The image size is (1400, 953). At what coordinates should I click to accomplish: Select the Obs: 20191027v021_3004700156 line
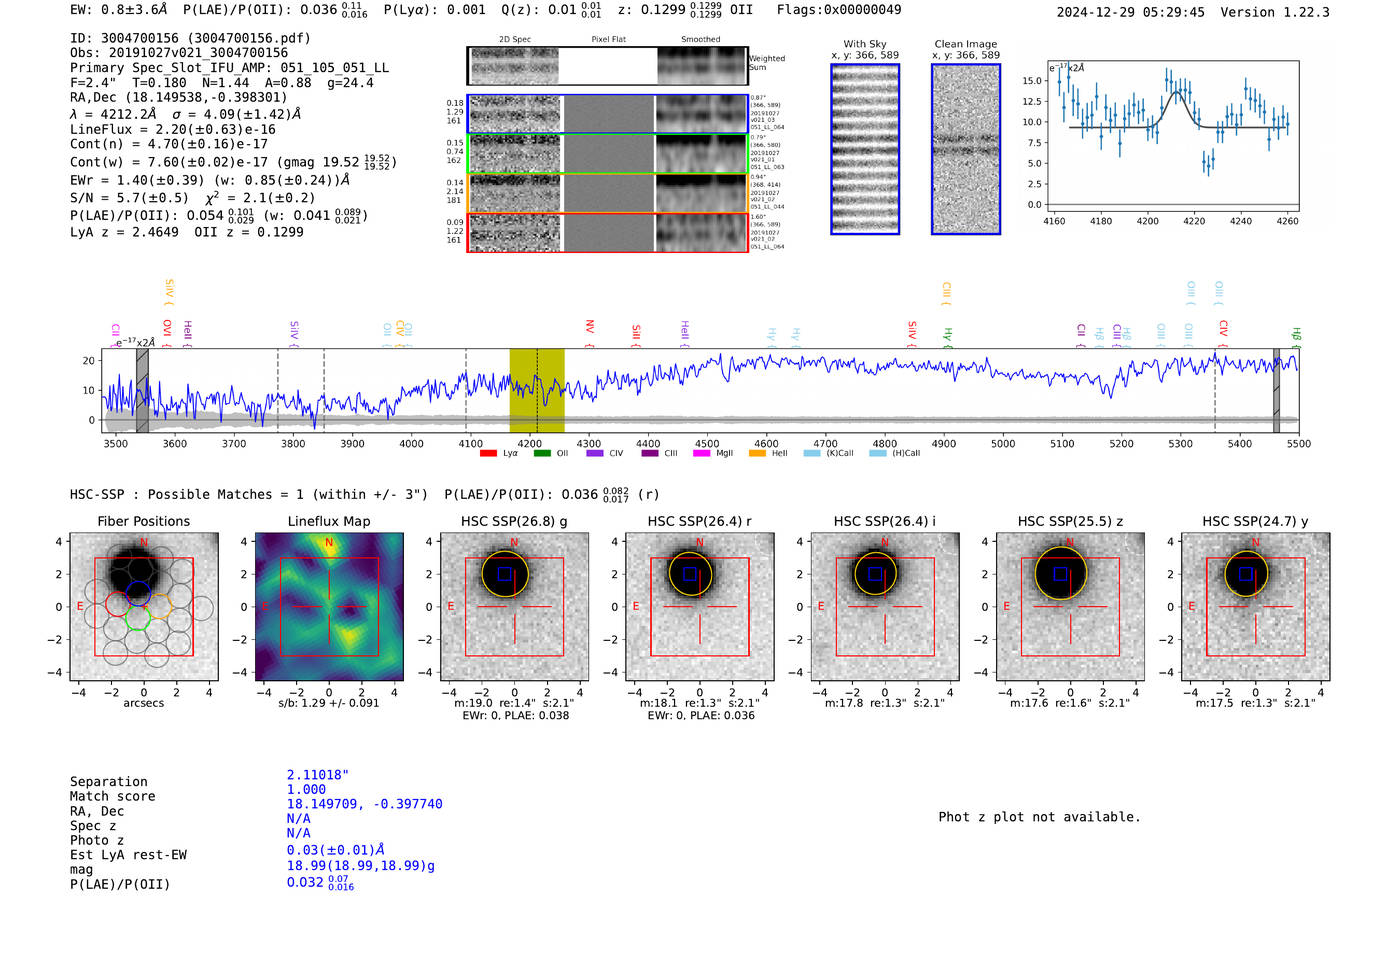click(179, 52)
